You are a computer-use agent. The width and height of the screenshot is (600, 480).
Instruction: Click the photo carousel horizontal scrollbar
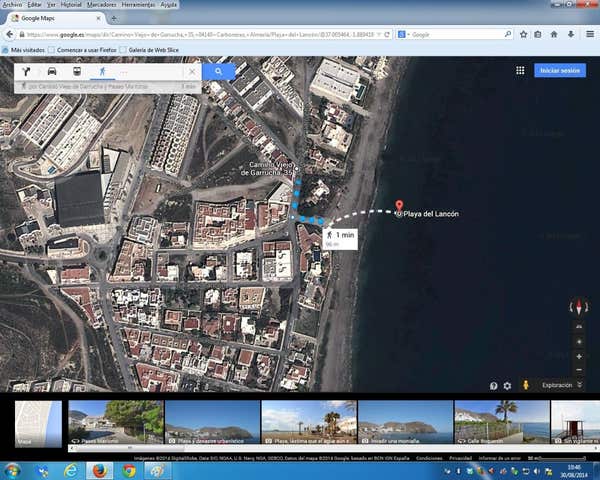[x=300, y=449]
